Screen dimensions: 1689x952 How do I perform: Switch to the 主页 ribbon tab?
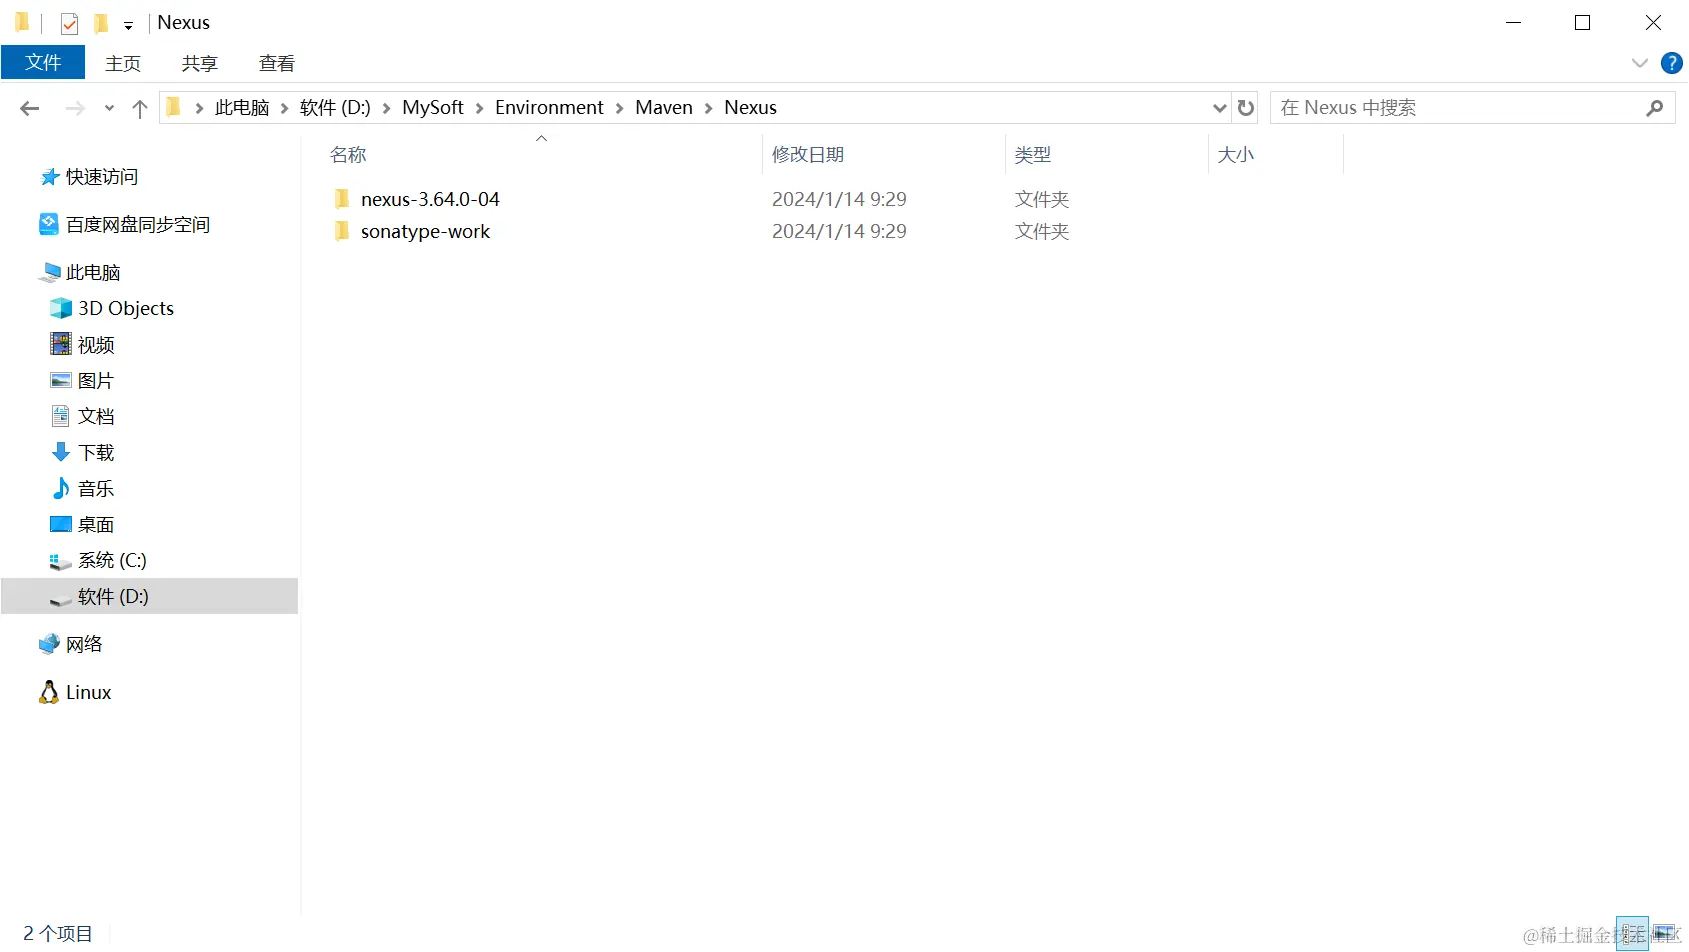tap(123, 63)
